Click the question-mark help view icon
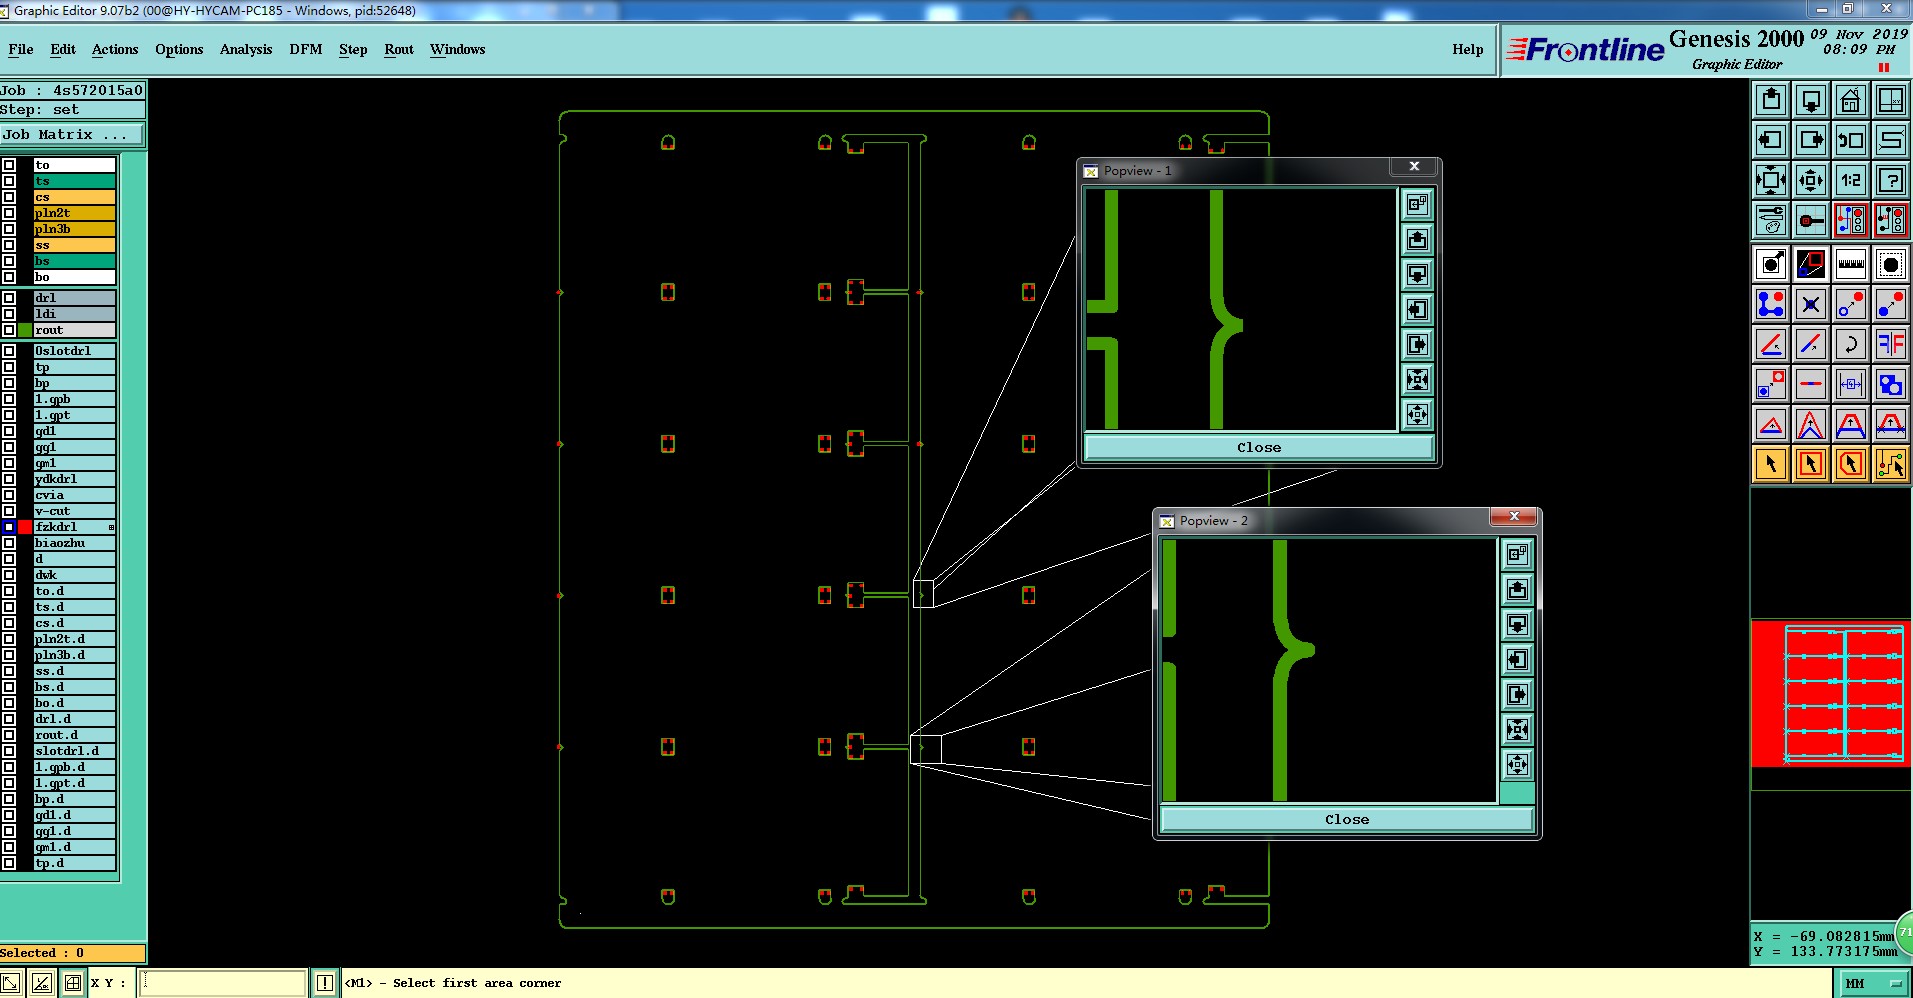Image resolution: width=1913 pixels, height=998 pixels. pos(1891,180)
